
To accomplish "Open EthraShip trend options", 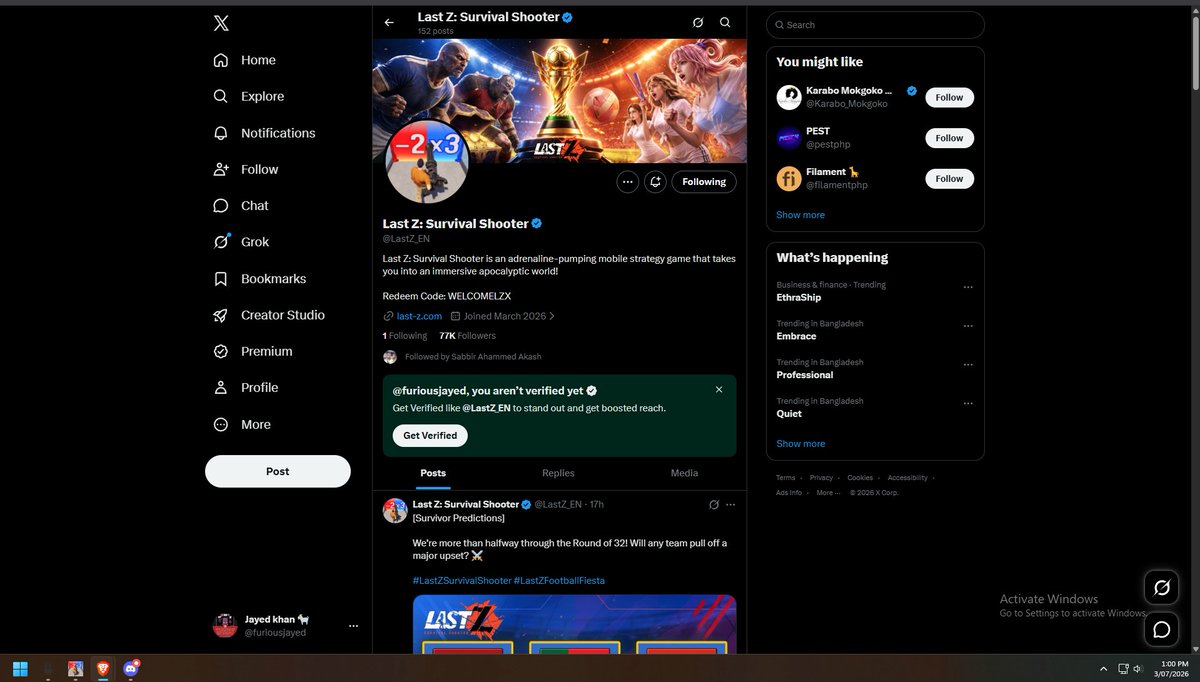I will pos(967,287).
